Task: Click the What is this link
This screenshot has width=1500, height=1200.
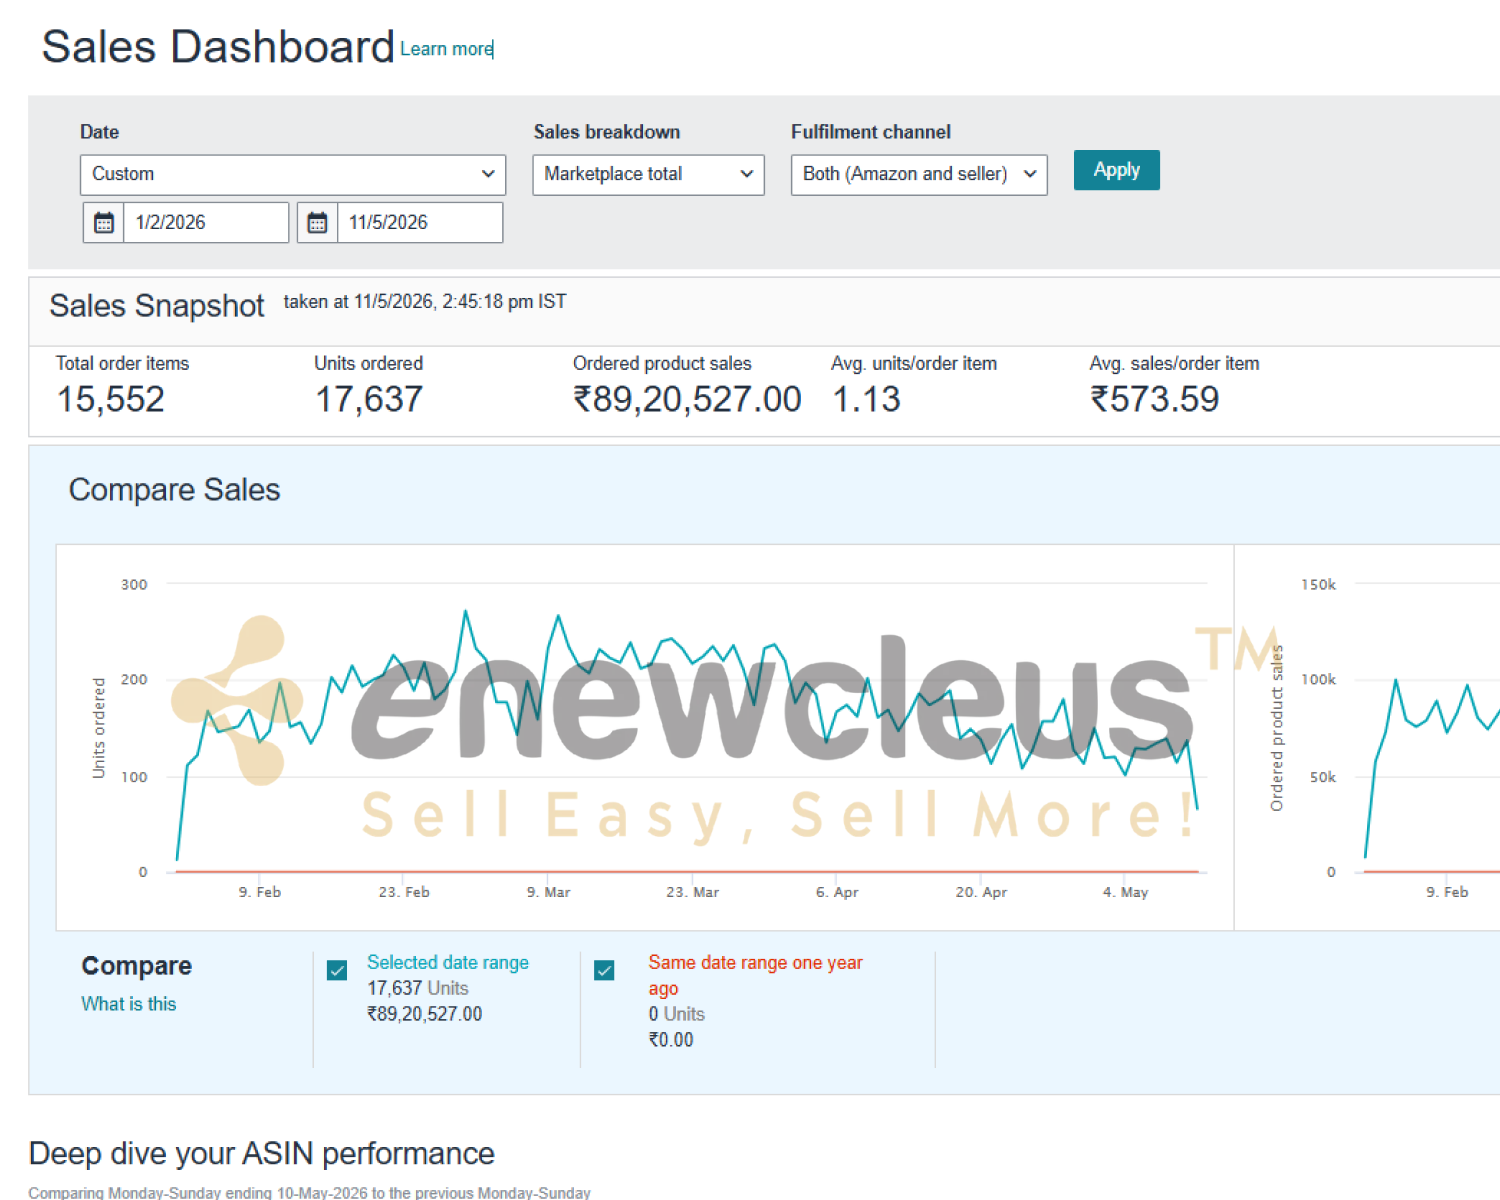Action: tap(129, 1004)
